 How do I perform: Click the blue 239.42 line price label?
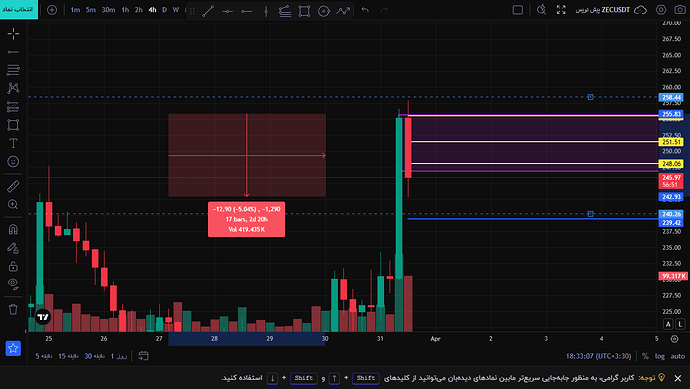[x=671, y=223]
